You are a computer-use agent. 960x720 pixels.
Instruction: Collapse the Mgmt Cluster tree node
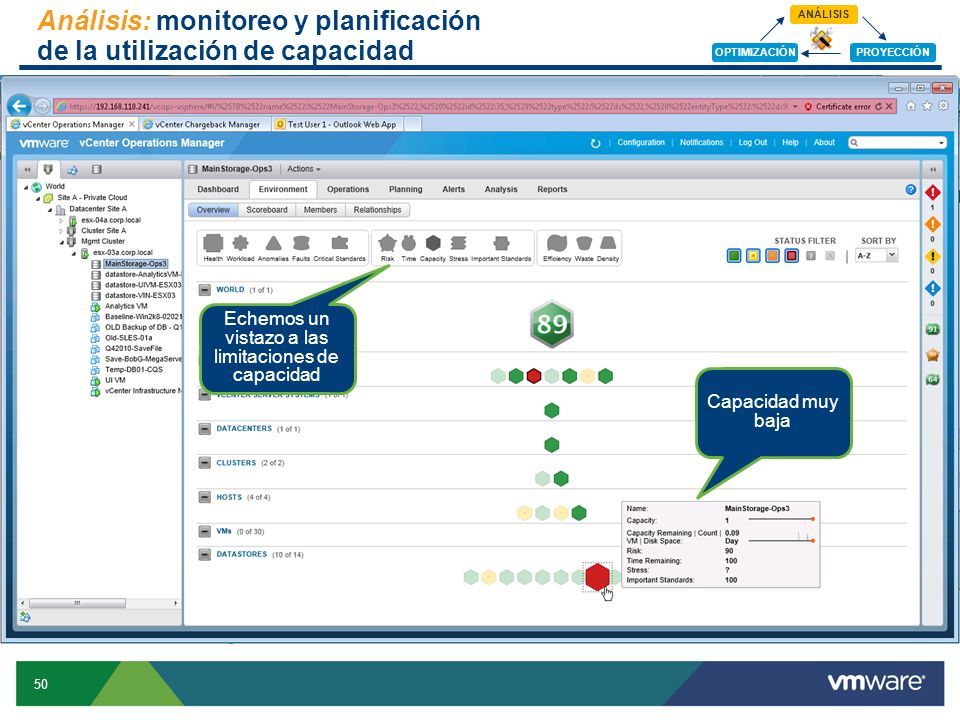coord(62,242)
